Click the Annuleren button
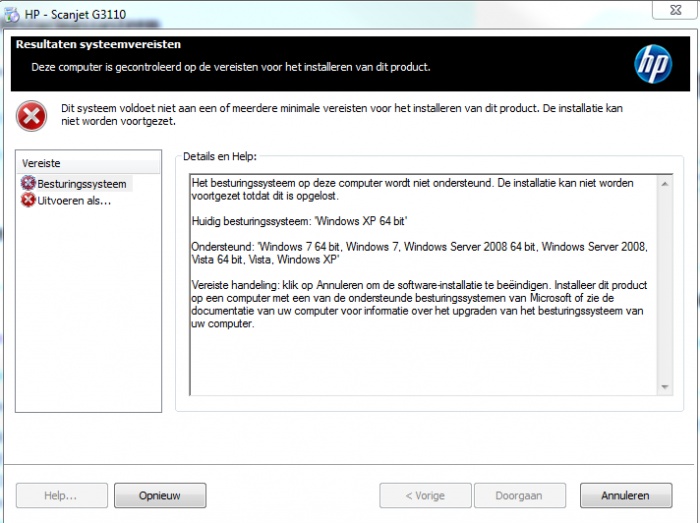 626,495
